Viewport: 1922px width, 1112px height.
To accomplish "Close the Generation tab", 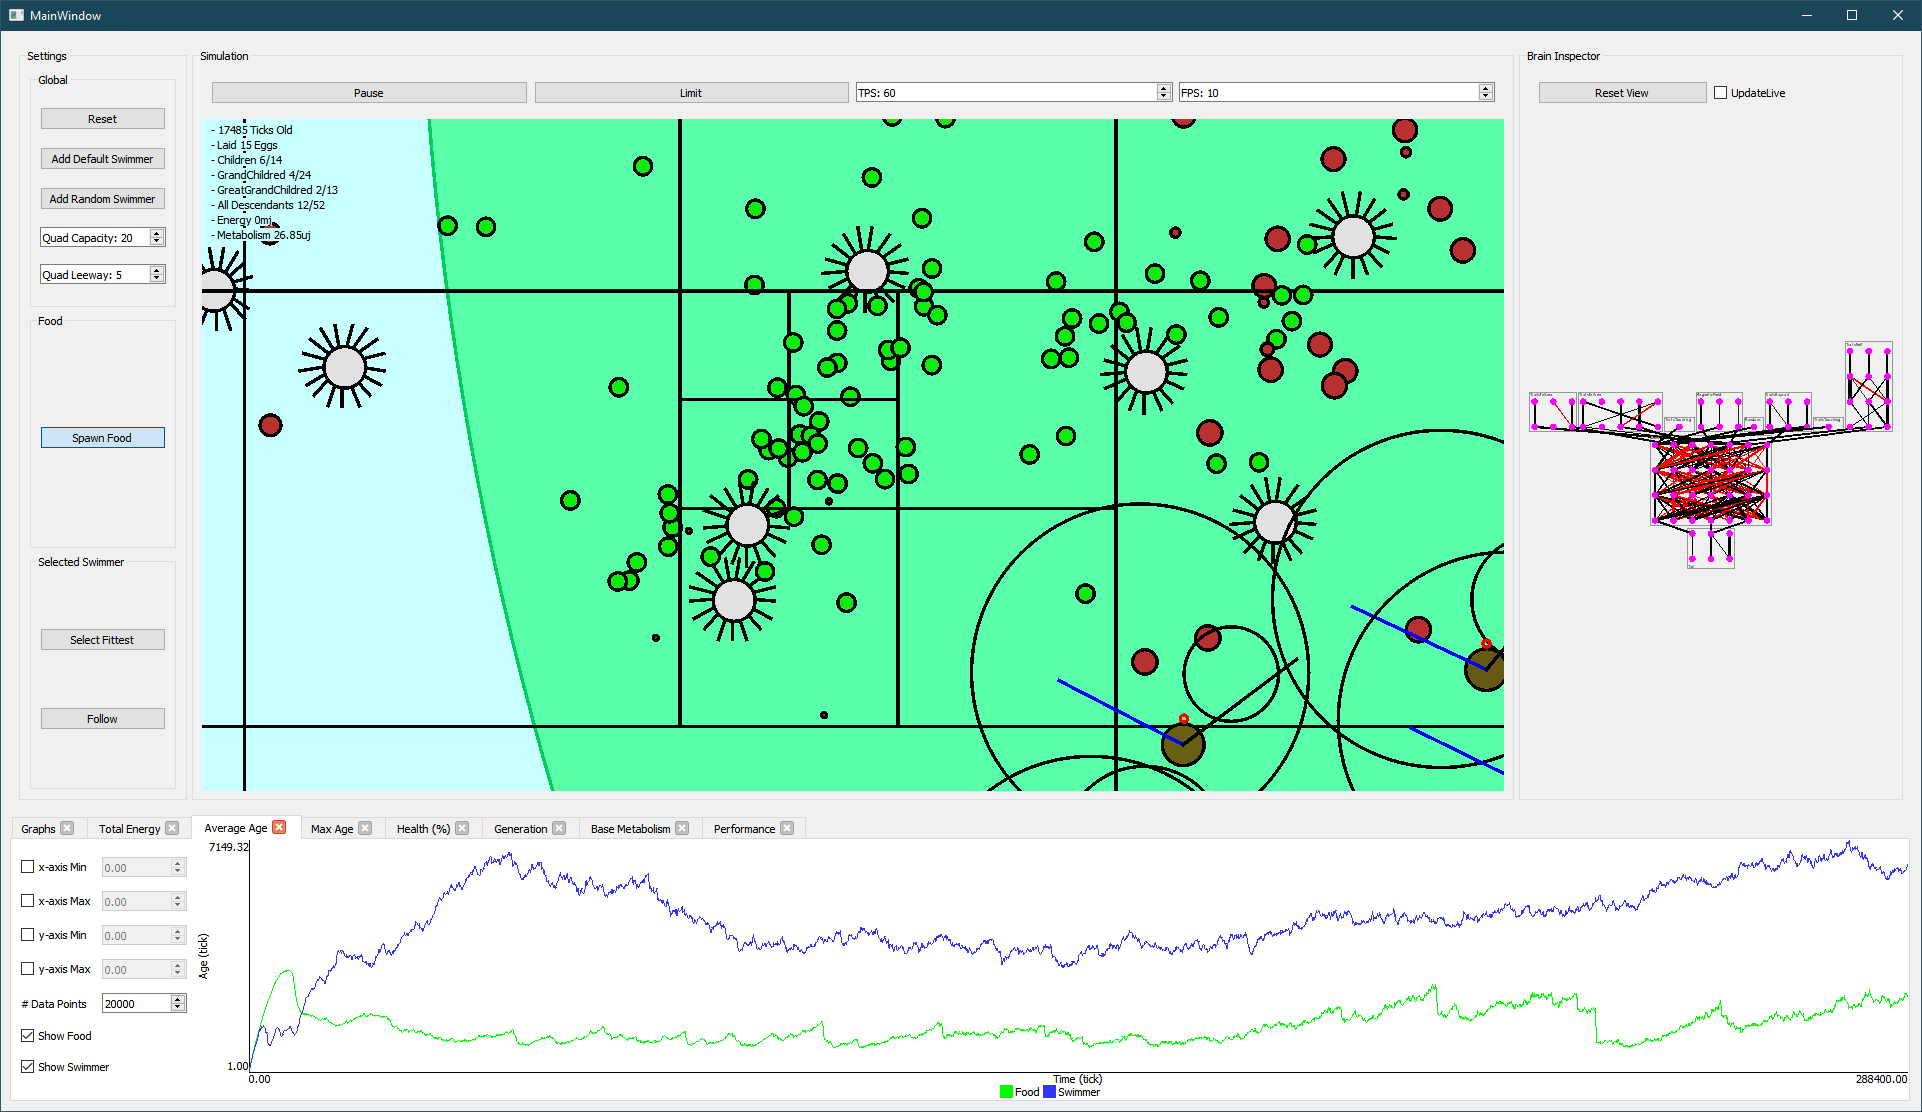I will pyautogui.click(x=559, y=828).
